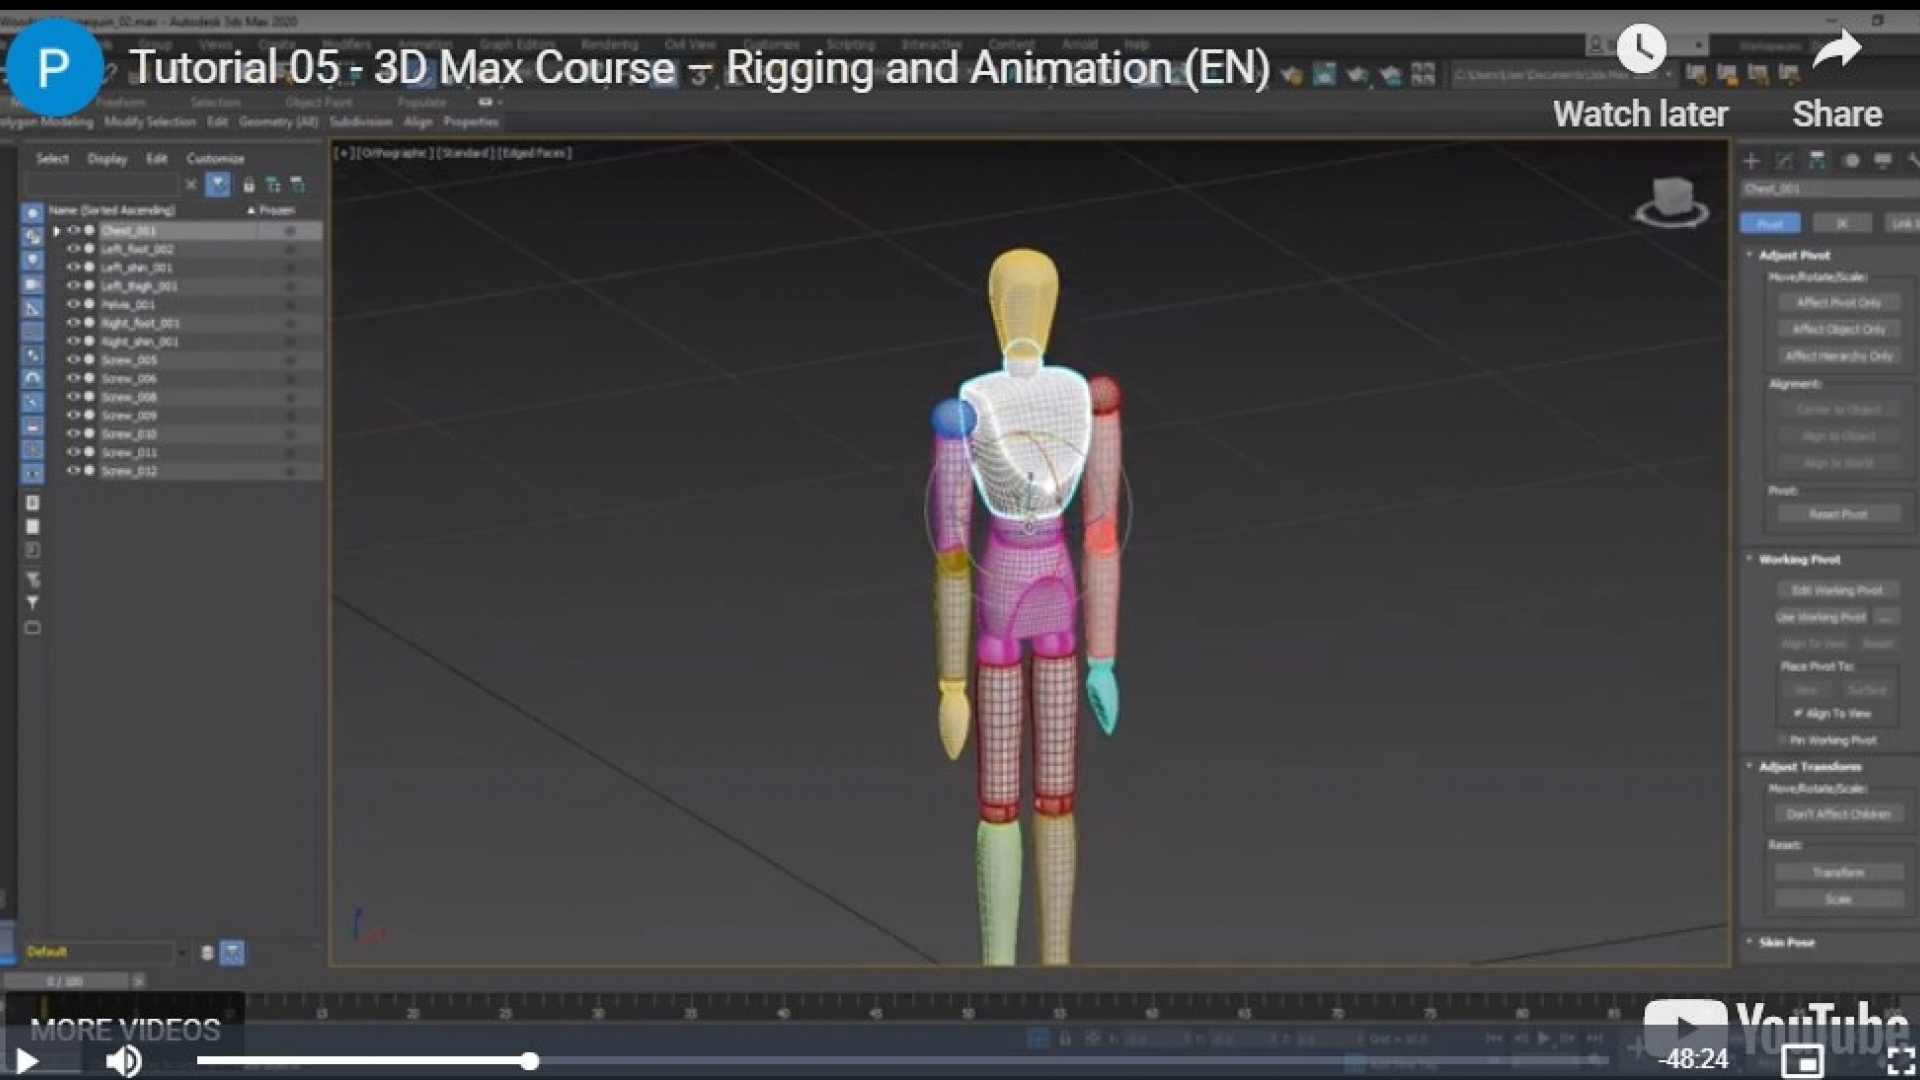This screenshot has width=1920, height=1080.
Task: Open the Motion command panel tab
Action: tap(1850, 161)
